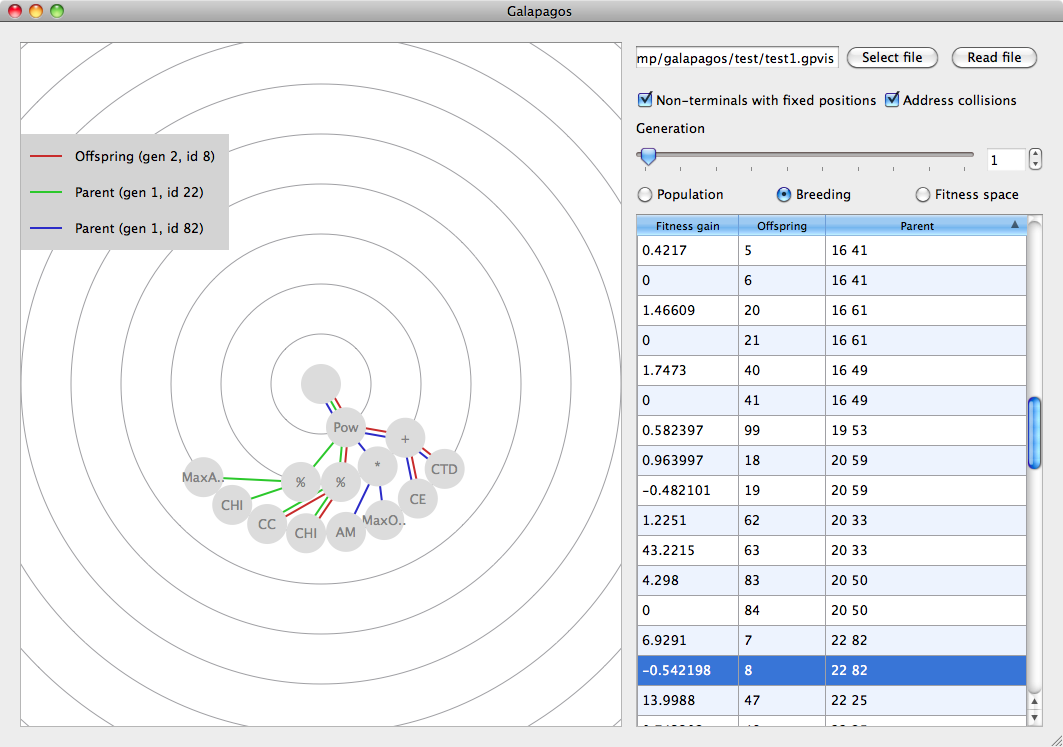The width and height of the screenshot is (1063, 747).
Task: Click the file path input field
Action: (x=737, y=59)
